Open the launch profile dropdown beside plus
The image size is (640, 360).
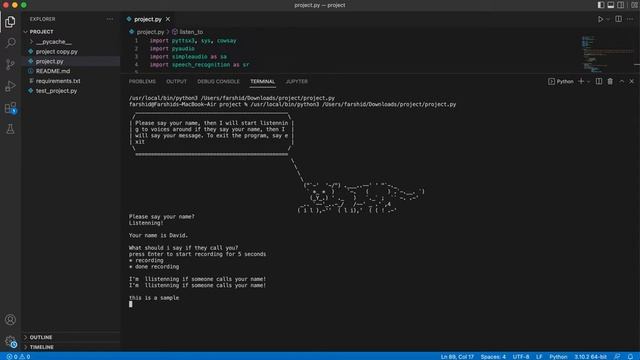(588, 82)
